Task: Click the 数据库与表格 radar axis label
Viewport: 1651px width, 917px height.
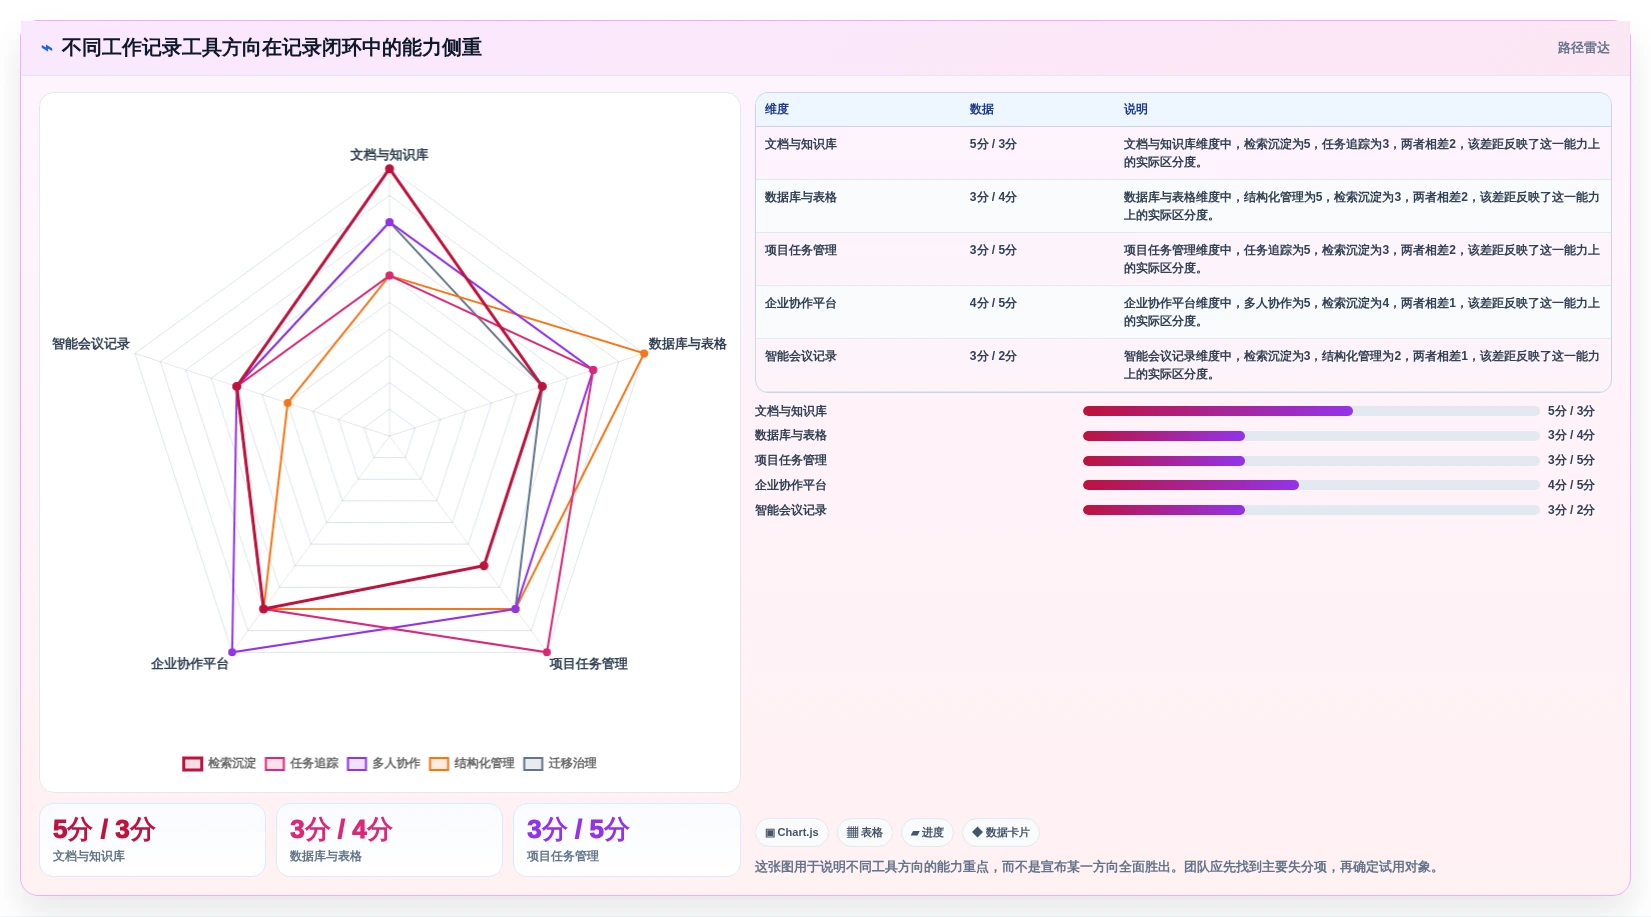Action: pos(687,344)
